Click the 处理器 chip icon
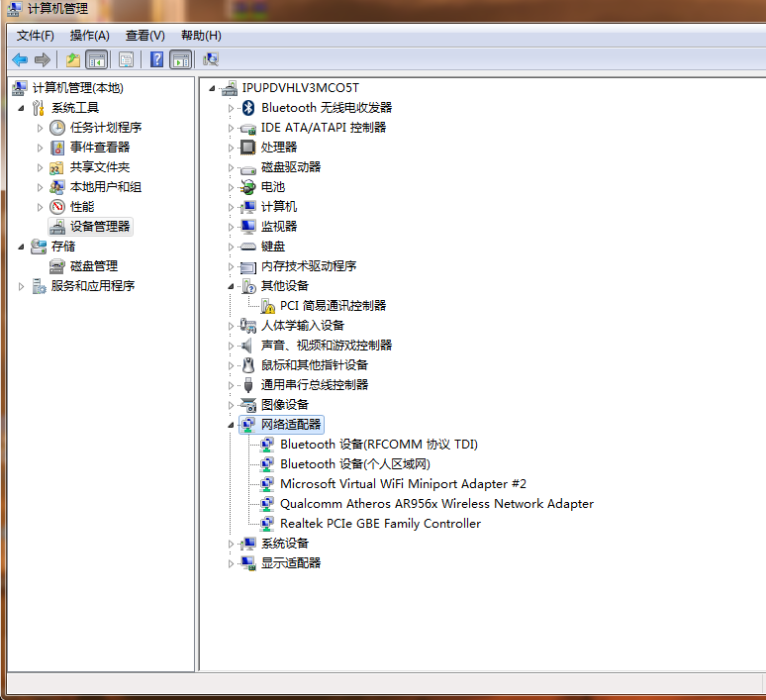 pyautogui.click(x=248, y=147)
